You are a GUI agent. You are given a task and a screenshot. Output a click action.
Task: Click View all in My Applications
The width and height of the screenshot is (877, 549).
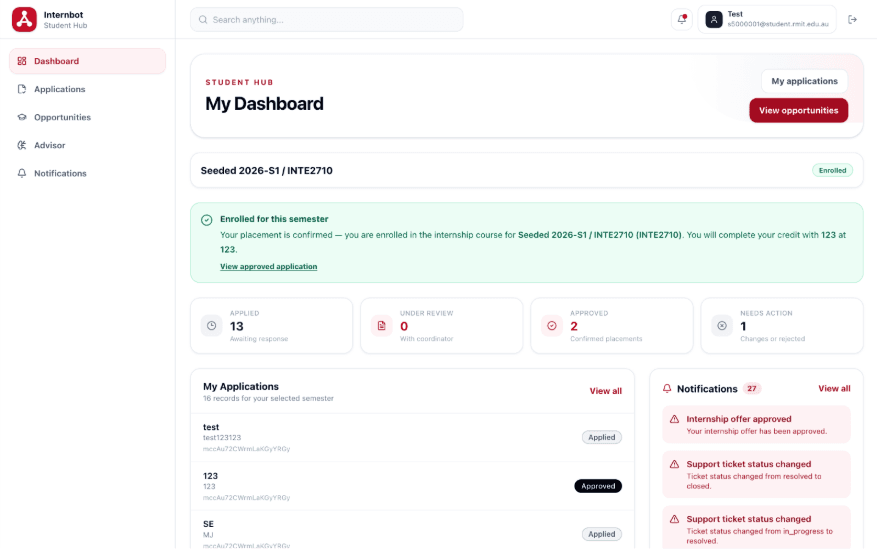point(605,391)
